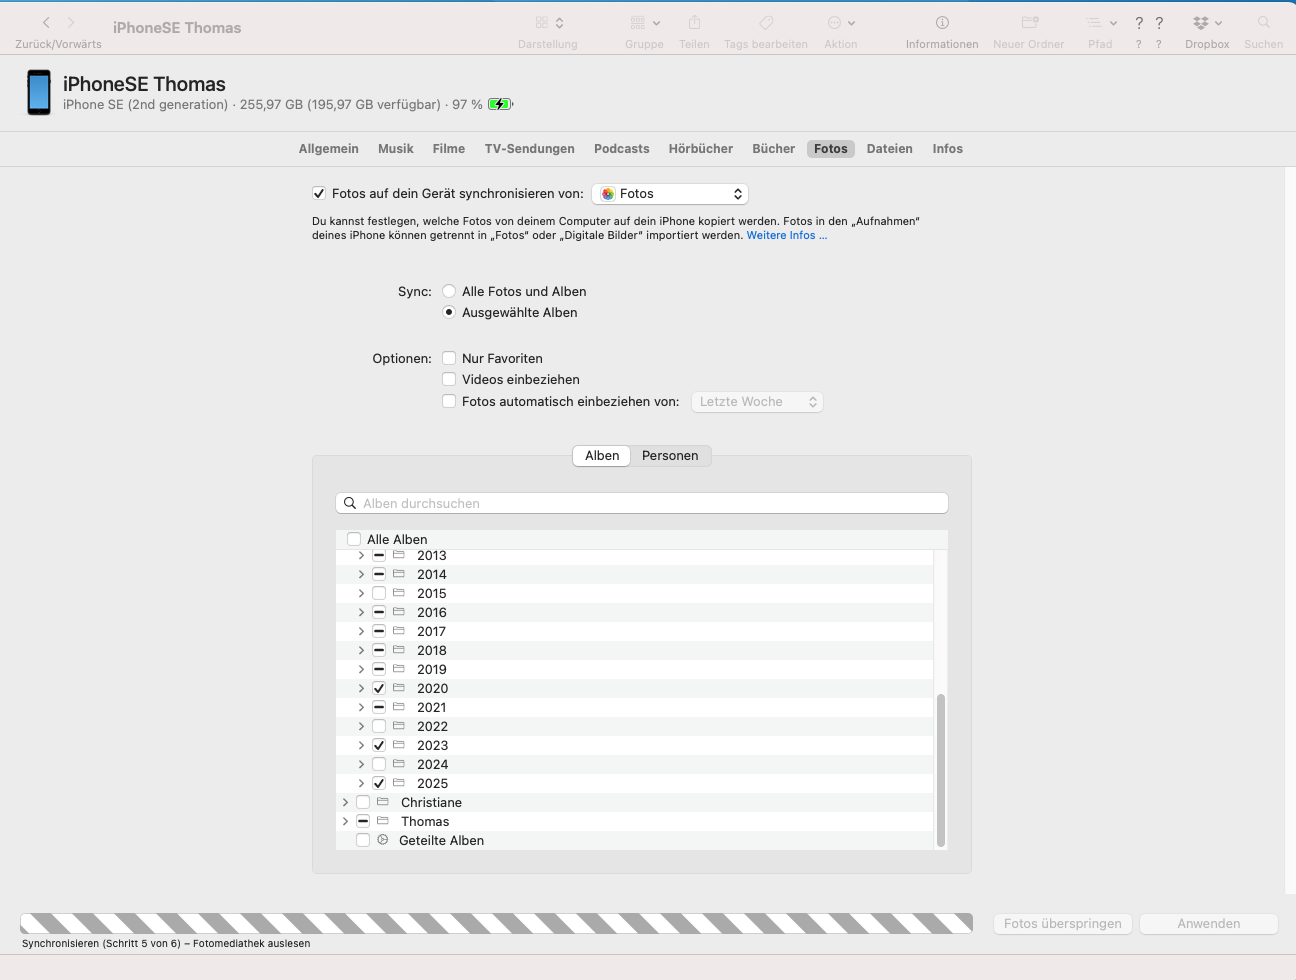Click the green battery charging icon
Viewport: 1296px width, 980px height.
click(x=500, y=104)
